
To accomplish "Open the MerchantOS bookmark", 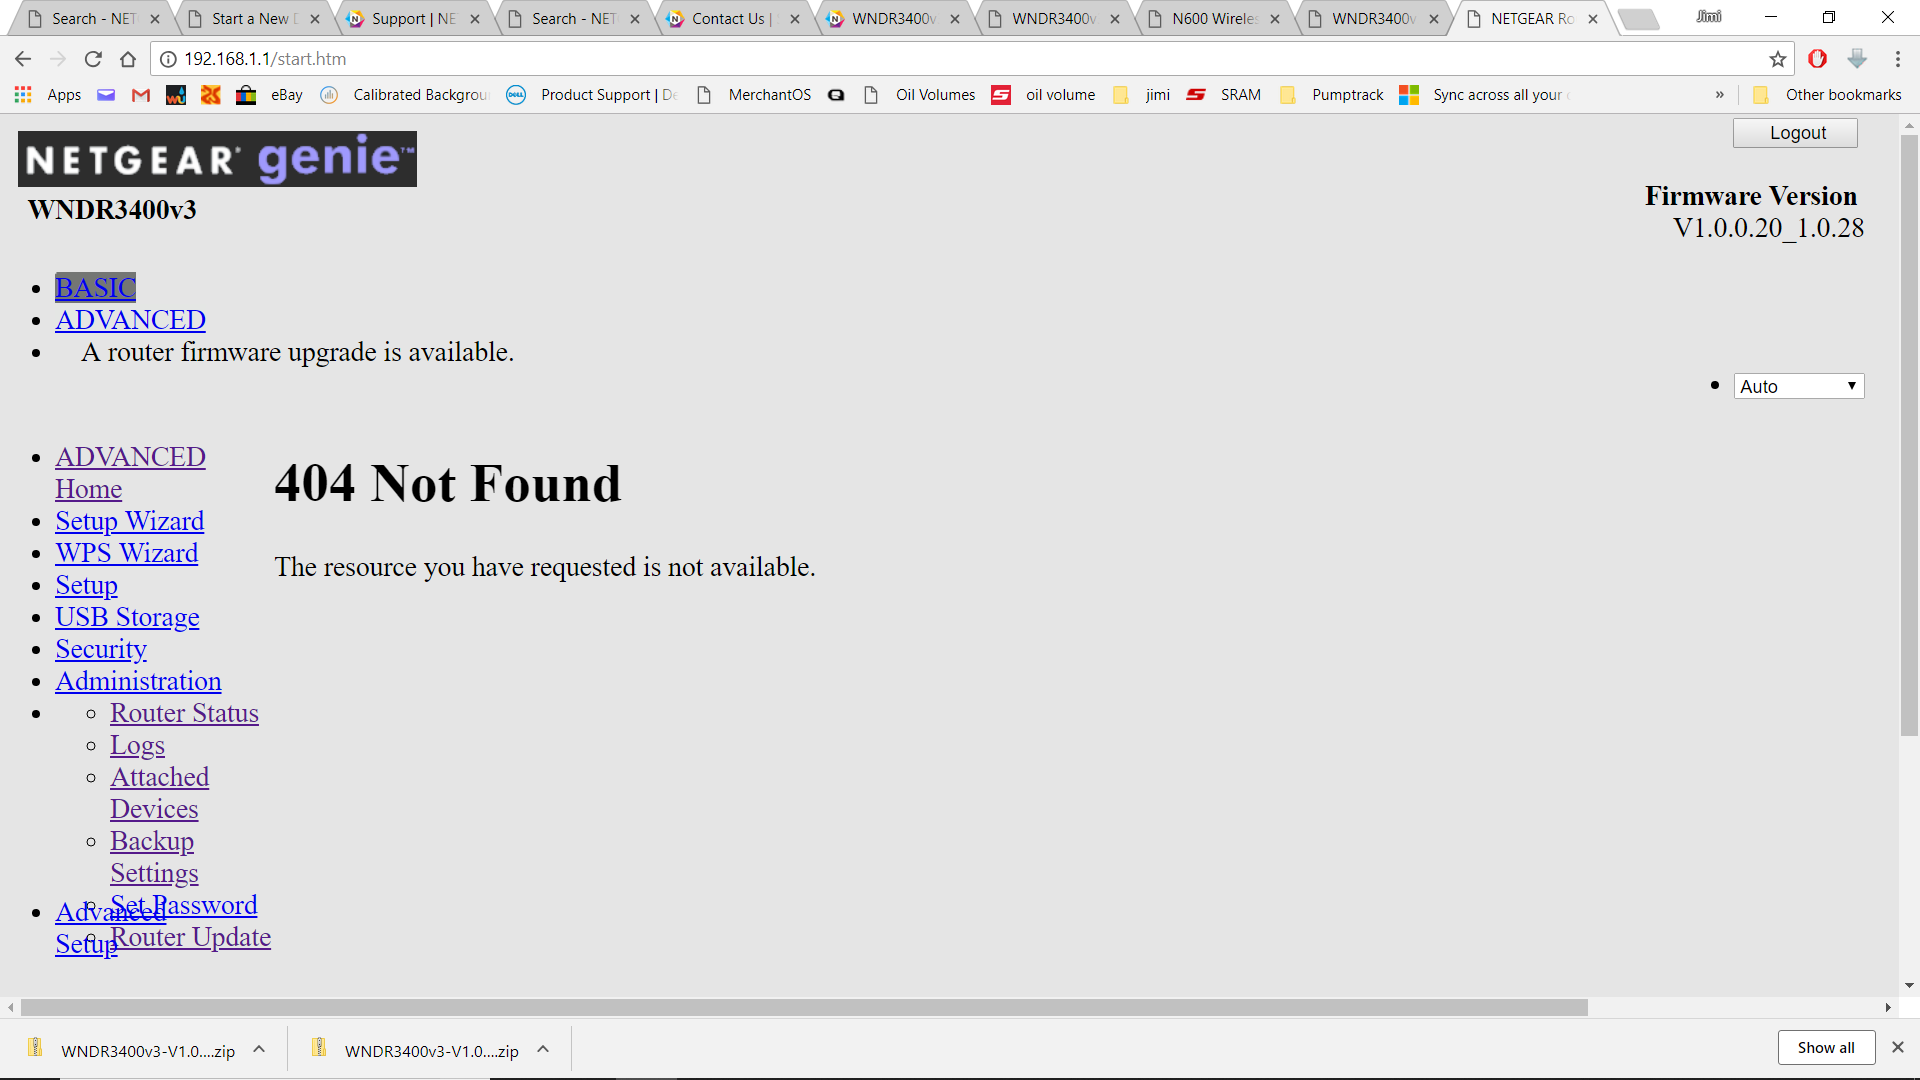I will click(755, 95).
